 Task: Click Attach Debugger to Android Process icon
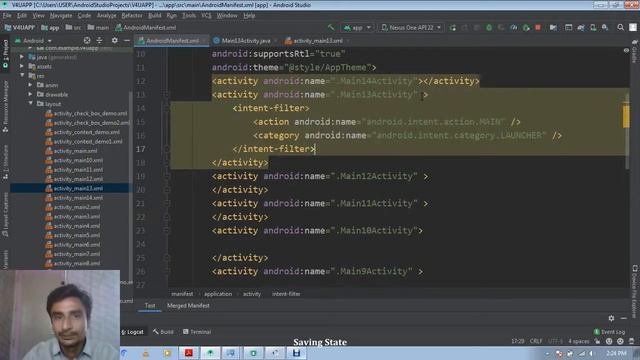coord(526,28)
